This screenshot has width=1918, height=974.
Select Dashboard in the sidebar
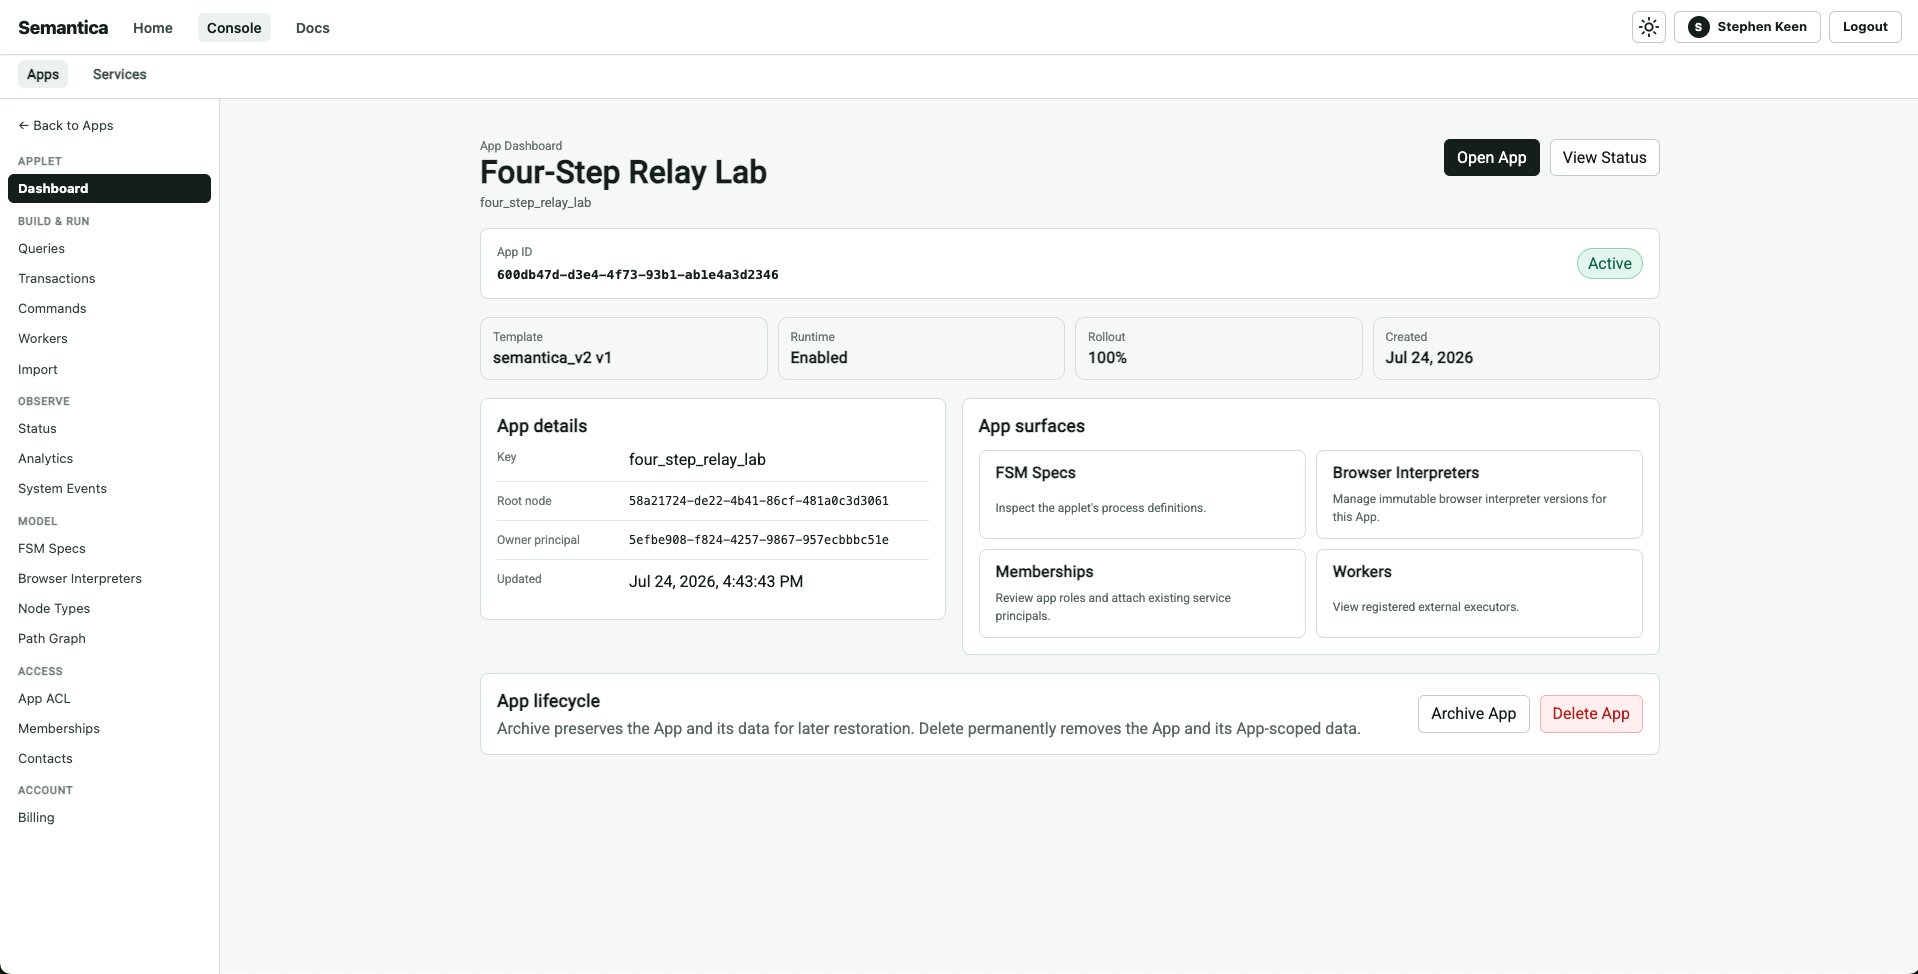point(109,188)
